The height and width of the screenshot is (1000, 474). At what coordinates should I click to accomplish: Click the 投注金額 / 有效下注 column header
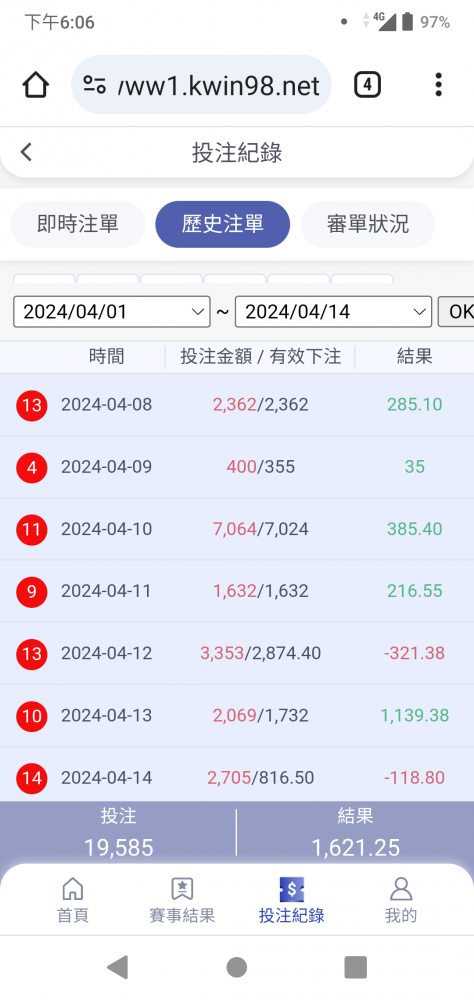(x=260, y=357)
